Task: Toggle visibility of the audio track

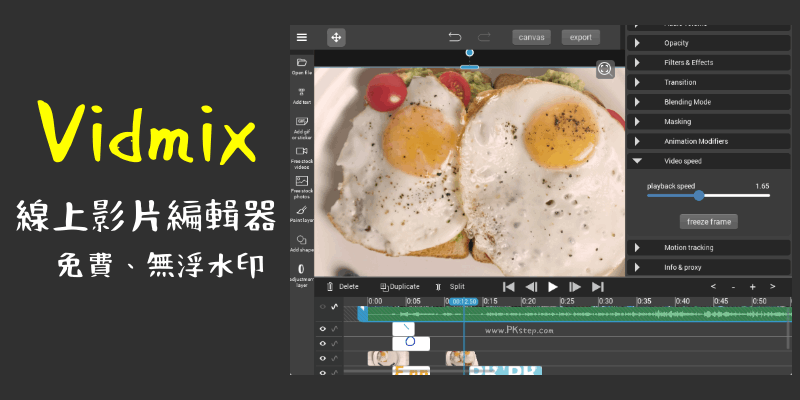Action: [x=322, y=307]
